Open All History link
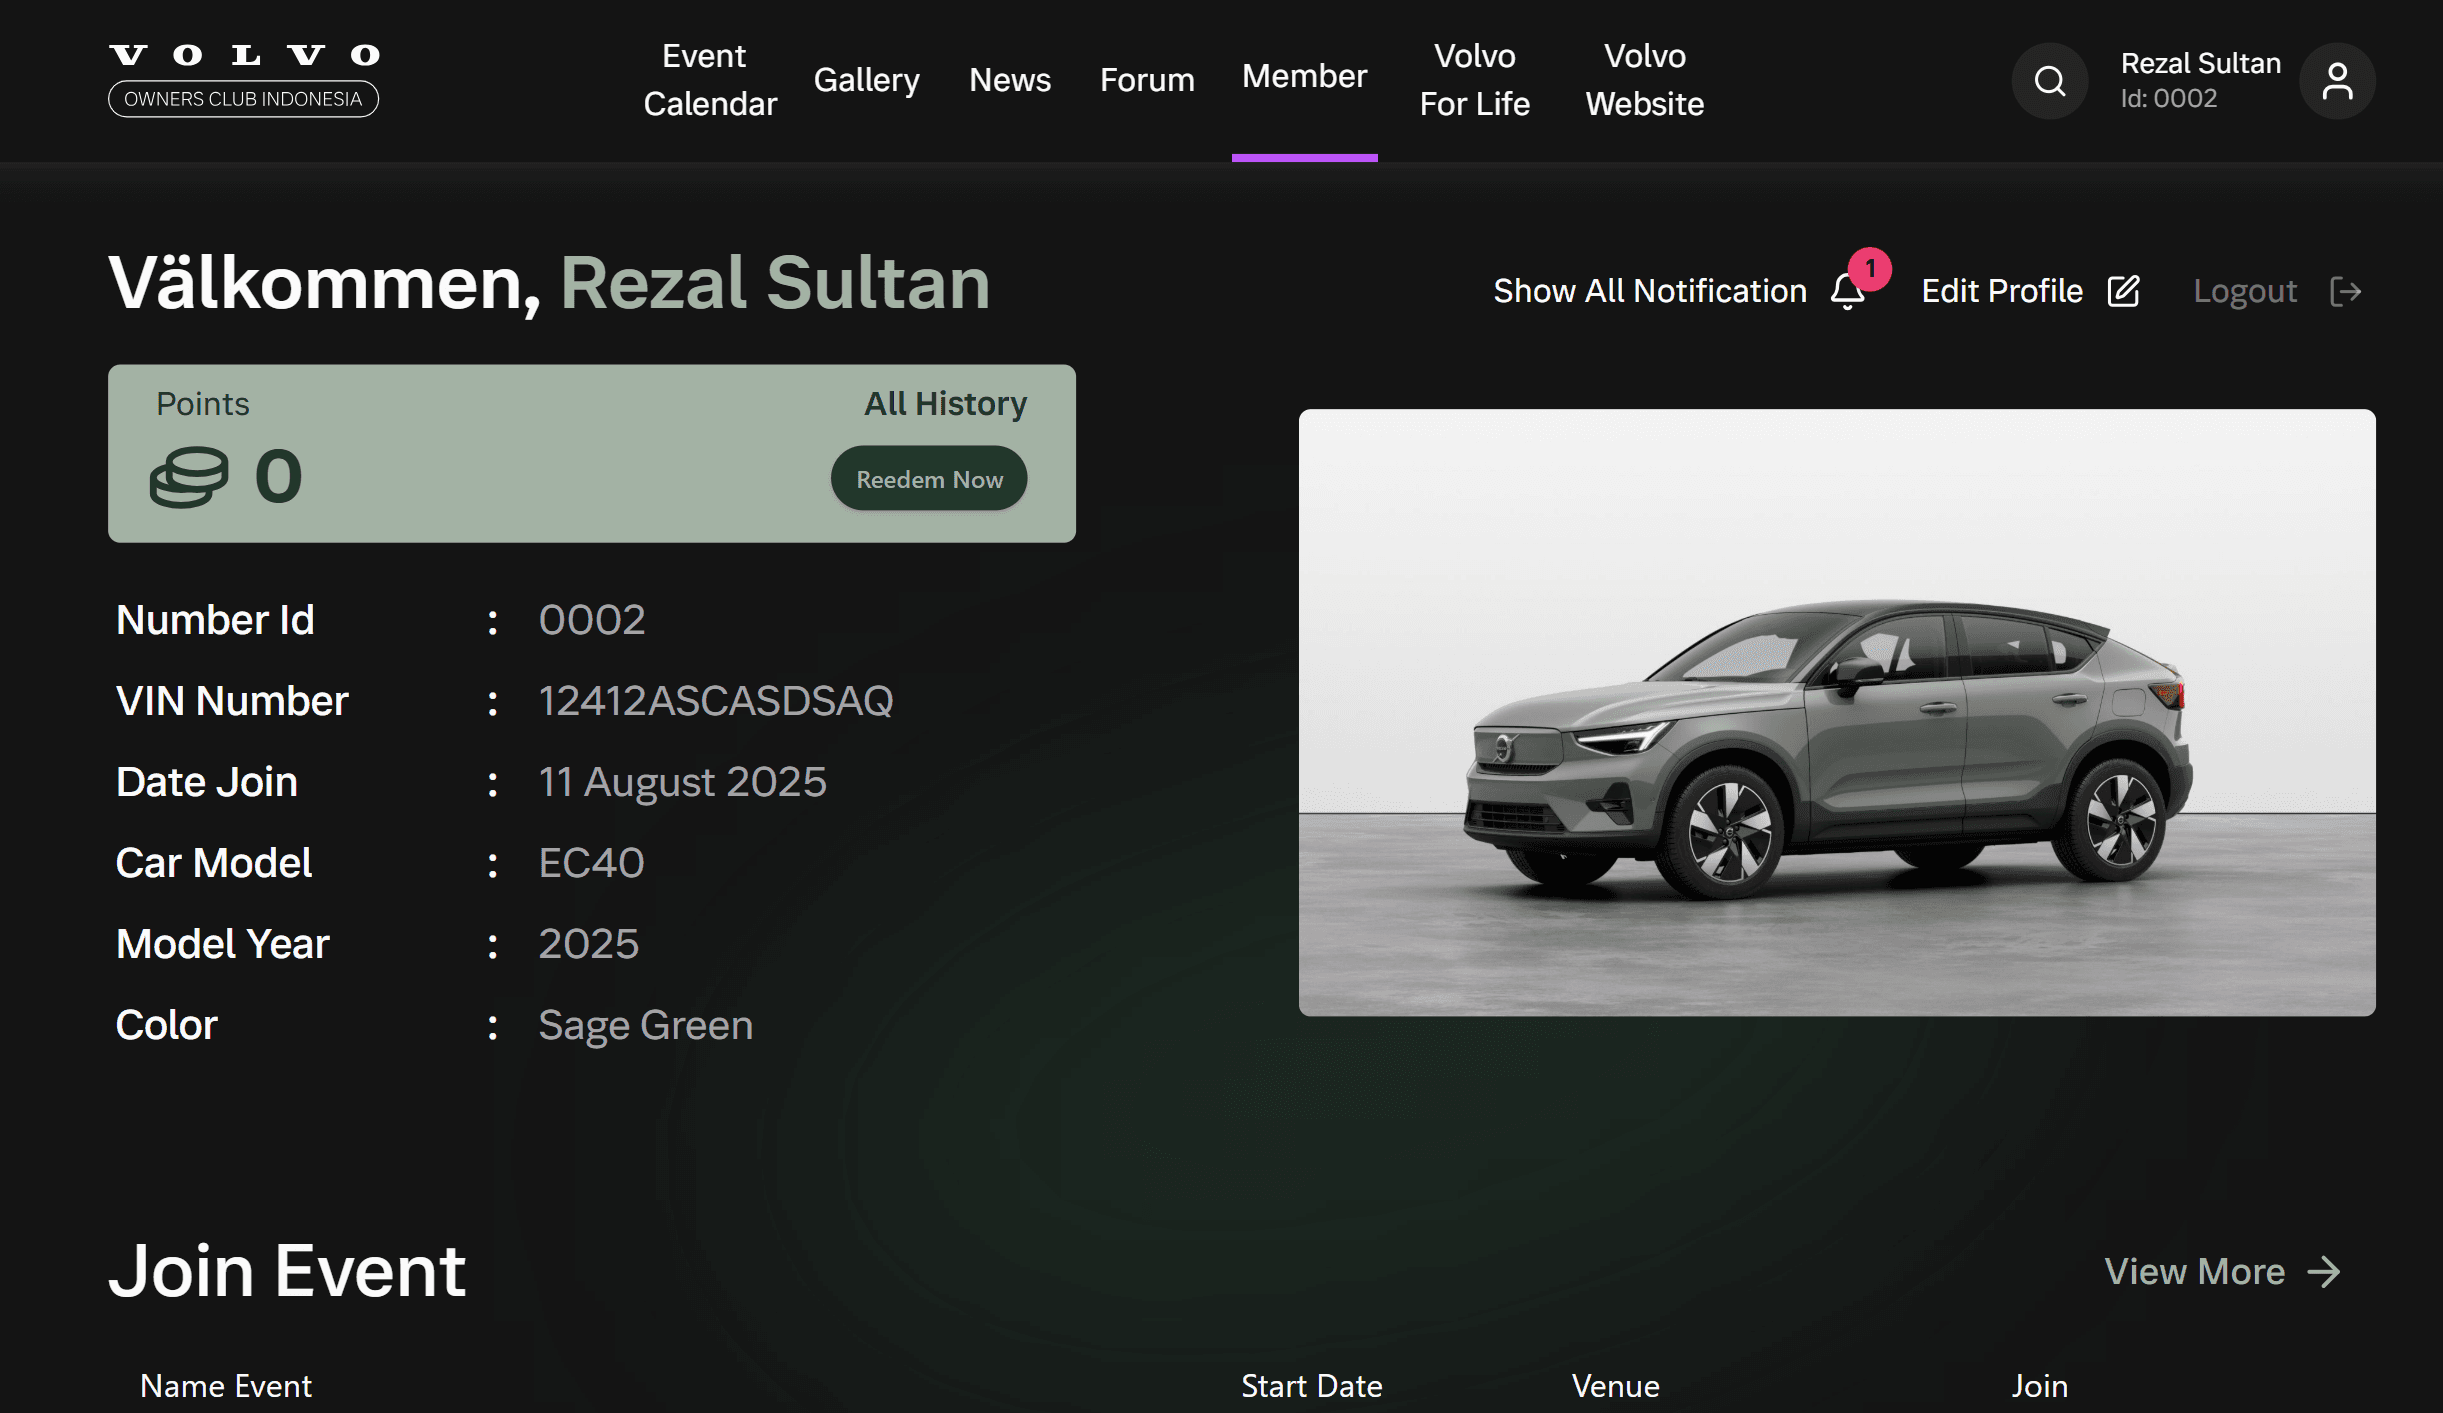Screen dimensions: 2443x1413 pos(945,403)
